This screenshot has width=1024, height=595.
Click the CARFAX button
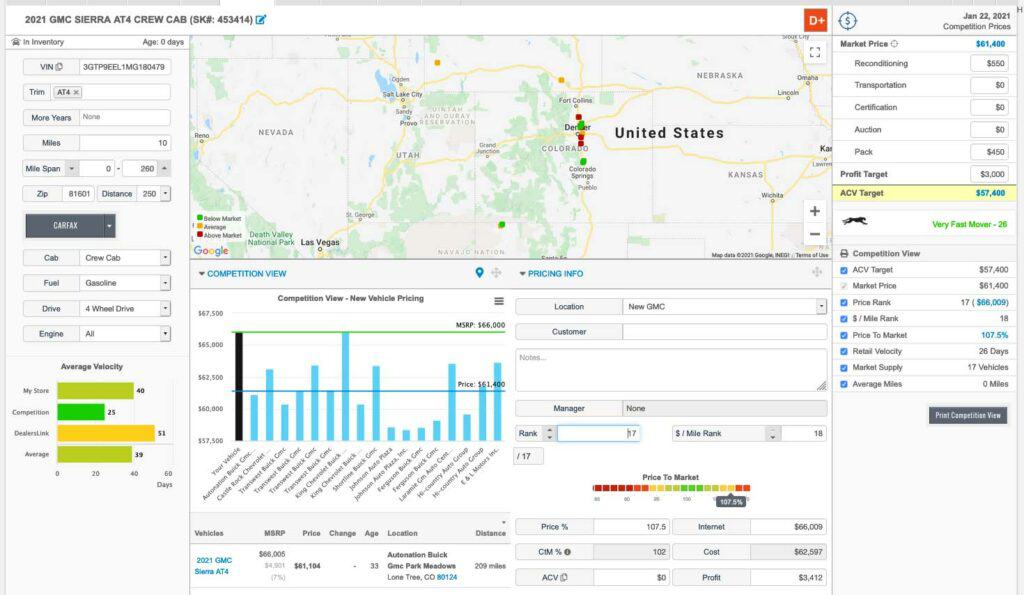click(65, 225)
